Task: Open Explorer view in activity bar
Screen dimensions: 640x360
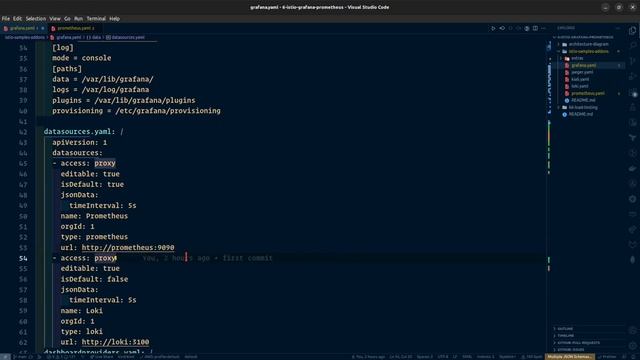Action: coord(633,31)
